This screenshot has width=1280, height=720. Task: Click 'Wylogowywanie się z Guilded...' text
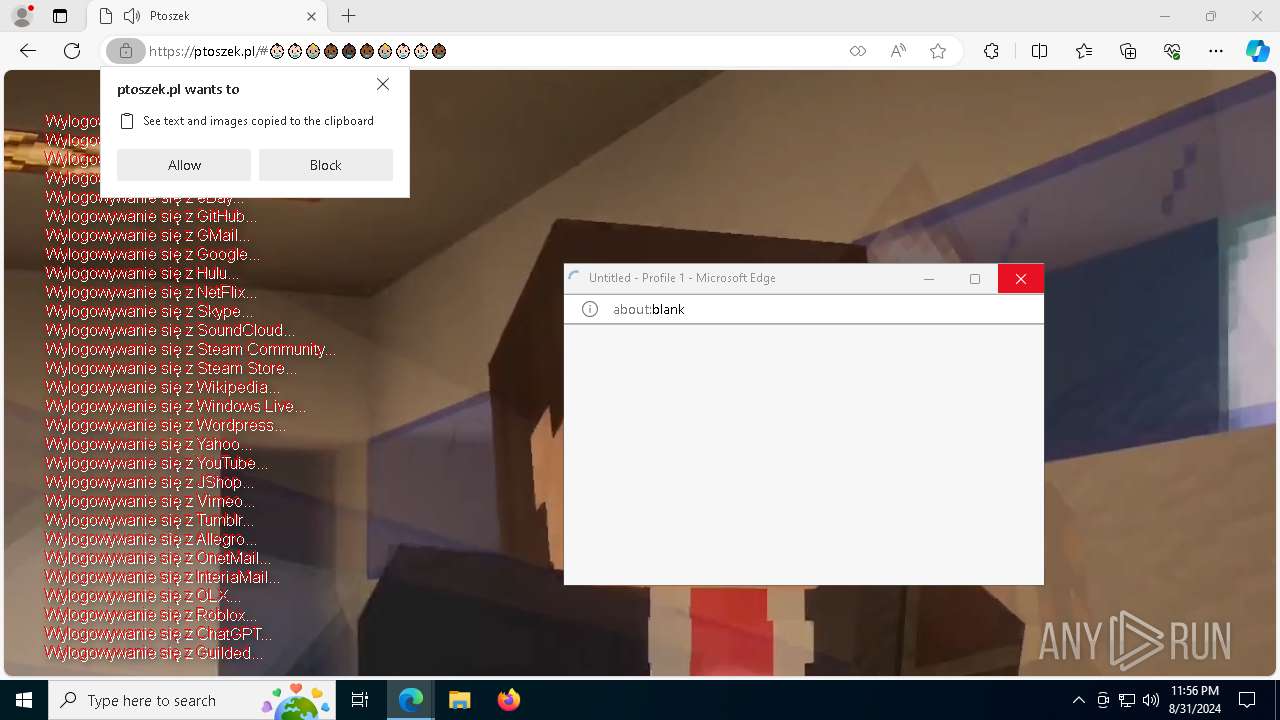click(x=155, y=654)
